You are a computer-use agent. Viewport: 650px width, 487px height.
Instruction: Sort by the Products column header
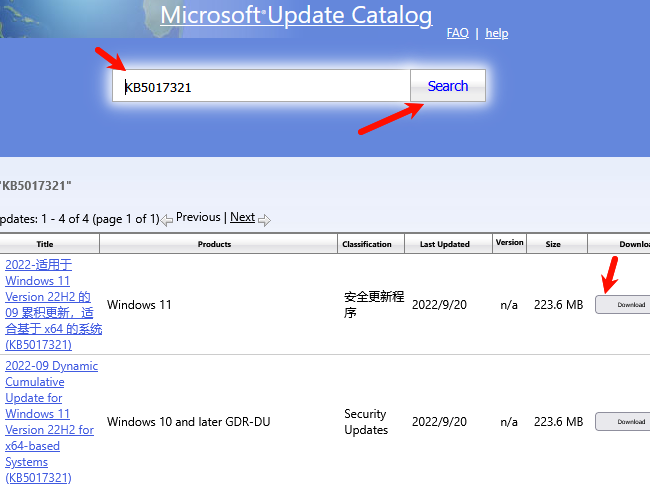click(x=214, y=244)
